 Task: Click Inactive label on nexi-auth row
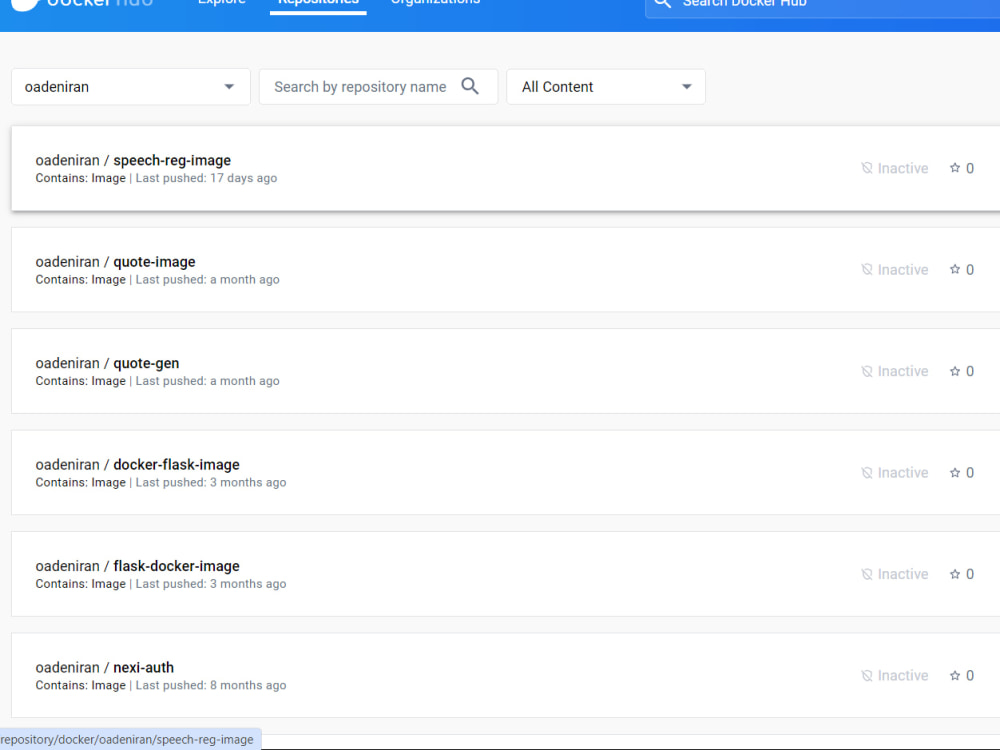[x=902, y=675]
